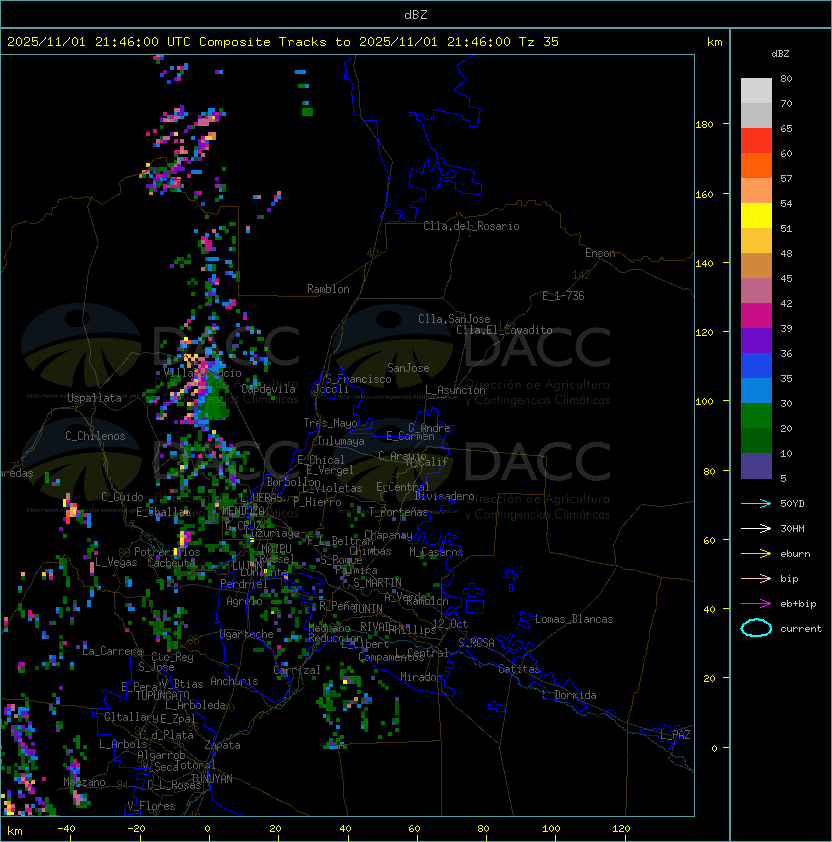
Task: Click 'Uspallata' map label
Action: (94, 398)
